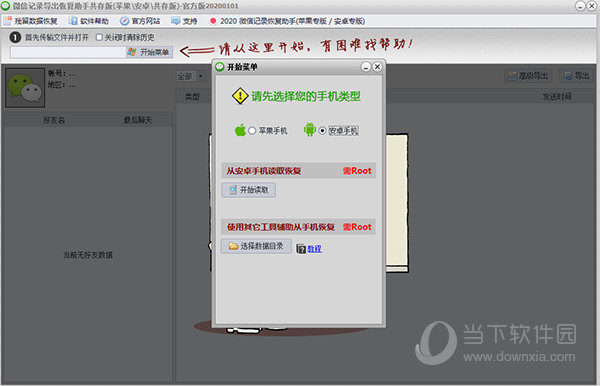Click the 开始读取 button

249,190
